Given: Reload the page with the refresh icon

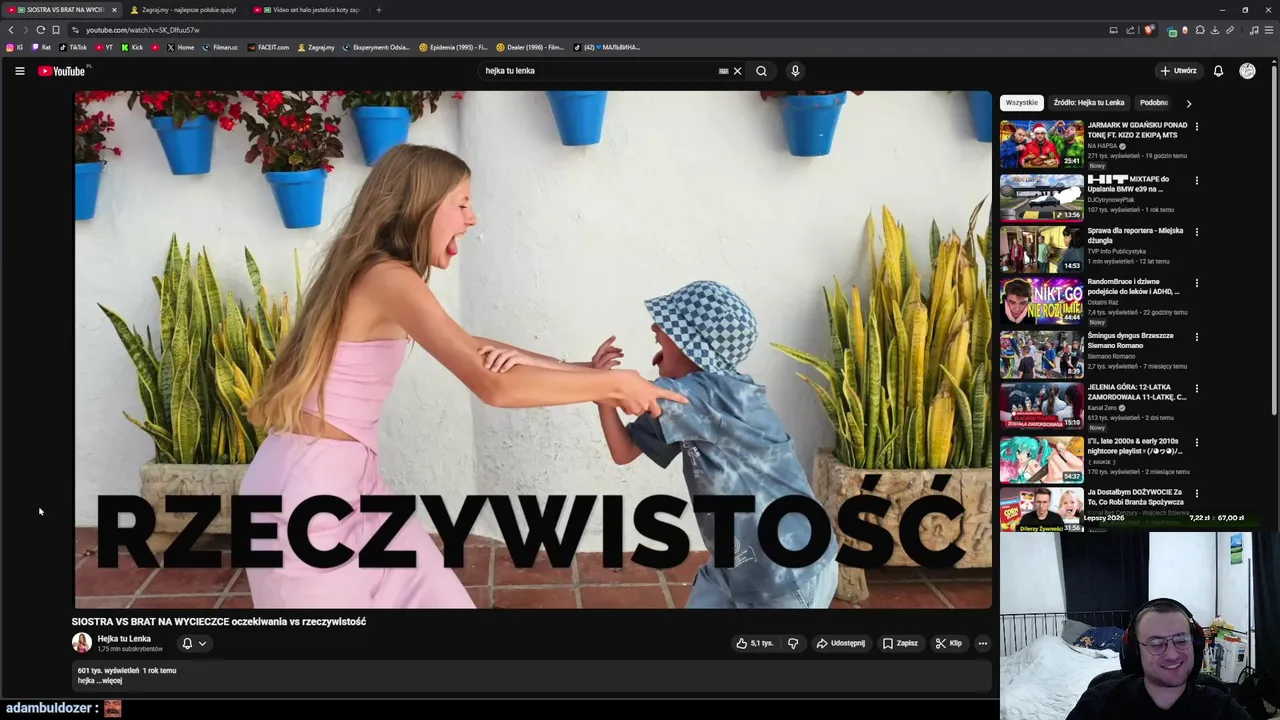Looking at the screenshot, I should (40, 30).
